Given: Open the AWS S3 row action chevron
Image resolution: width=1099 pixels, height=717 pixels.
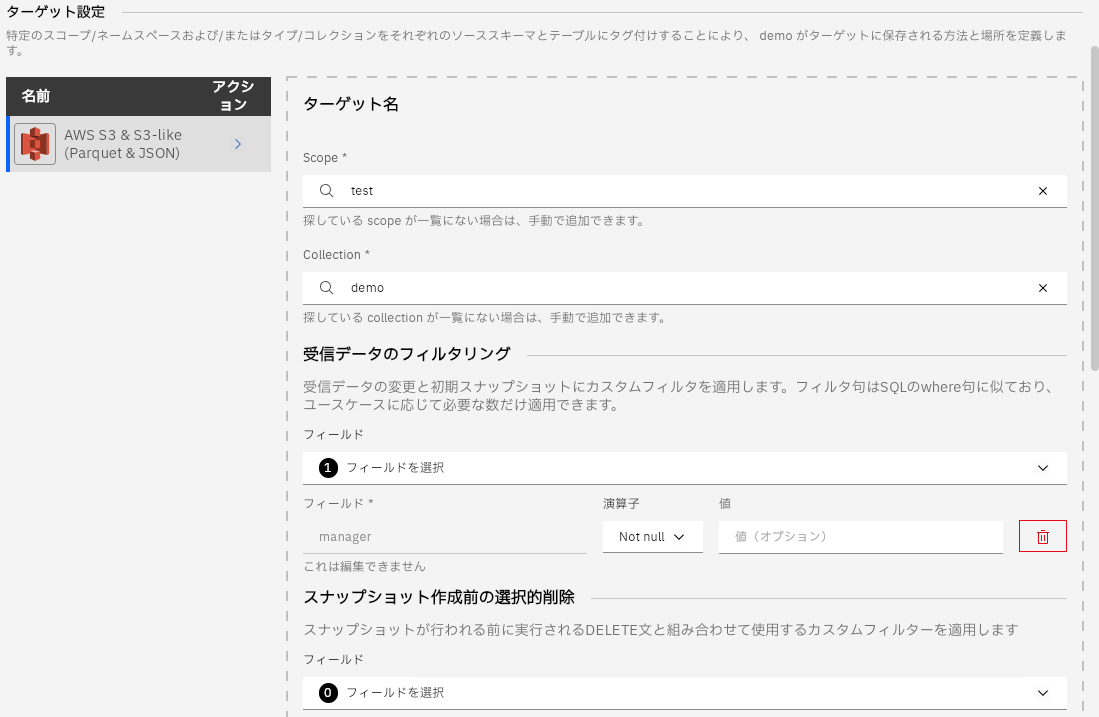Looking at the screenshot, I should pyautogui.click(x=238, y=145).
